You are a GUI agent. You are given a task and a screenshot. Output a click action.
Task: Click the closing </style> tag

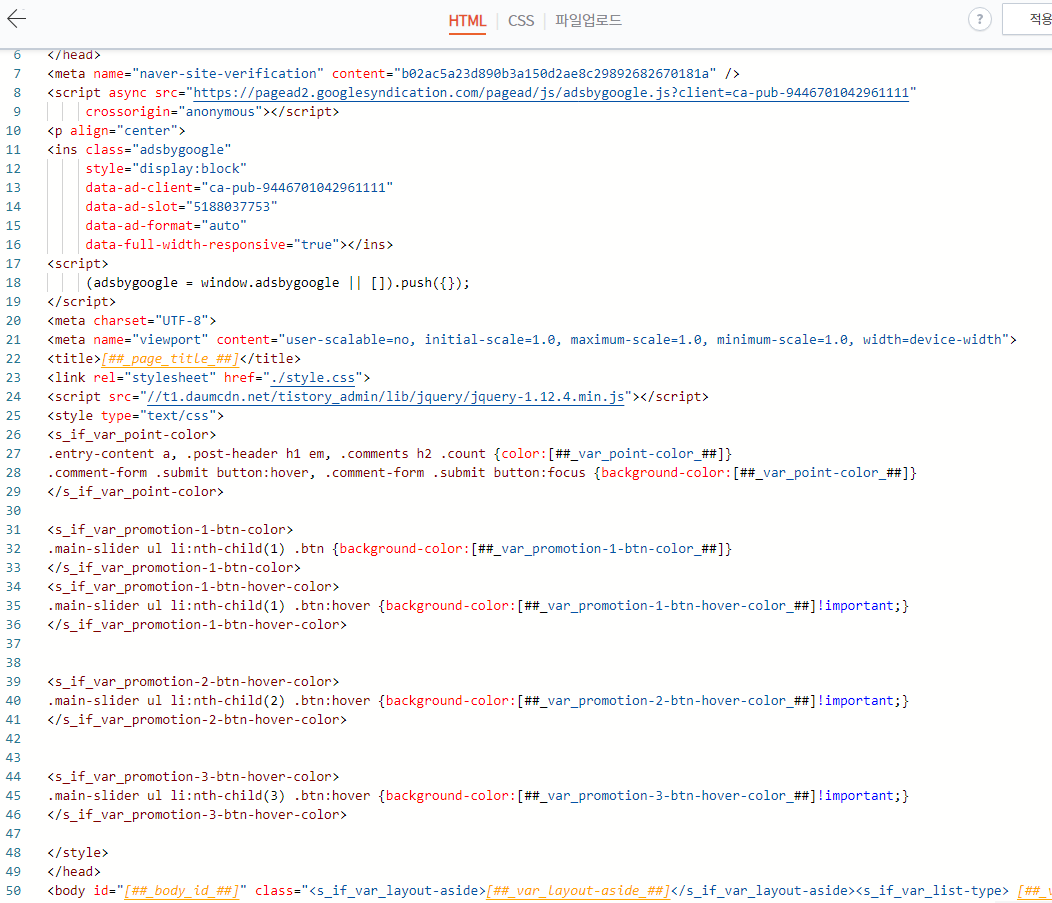[77, 853]
